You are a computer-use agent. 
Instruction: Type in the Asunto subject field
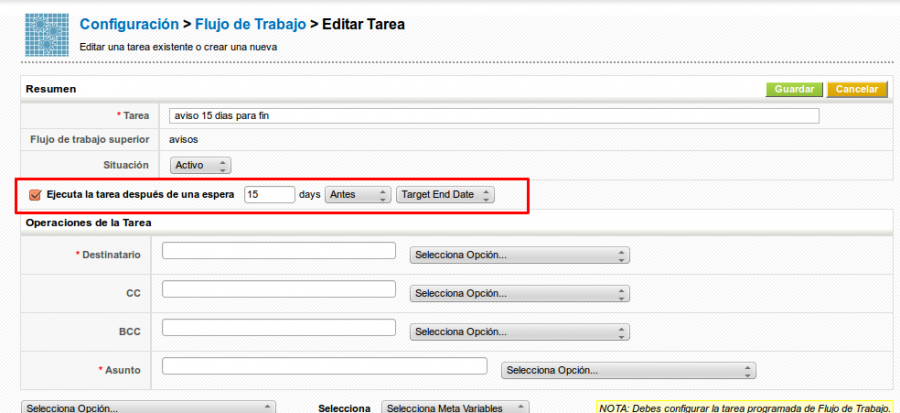pos(324,366)
